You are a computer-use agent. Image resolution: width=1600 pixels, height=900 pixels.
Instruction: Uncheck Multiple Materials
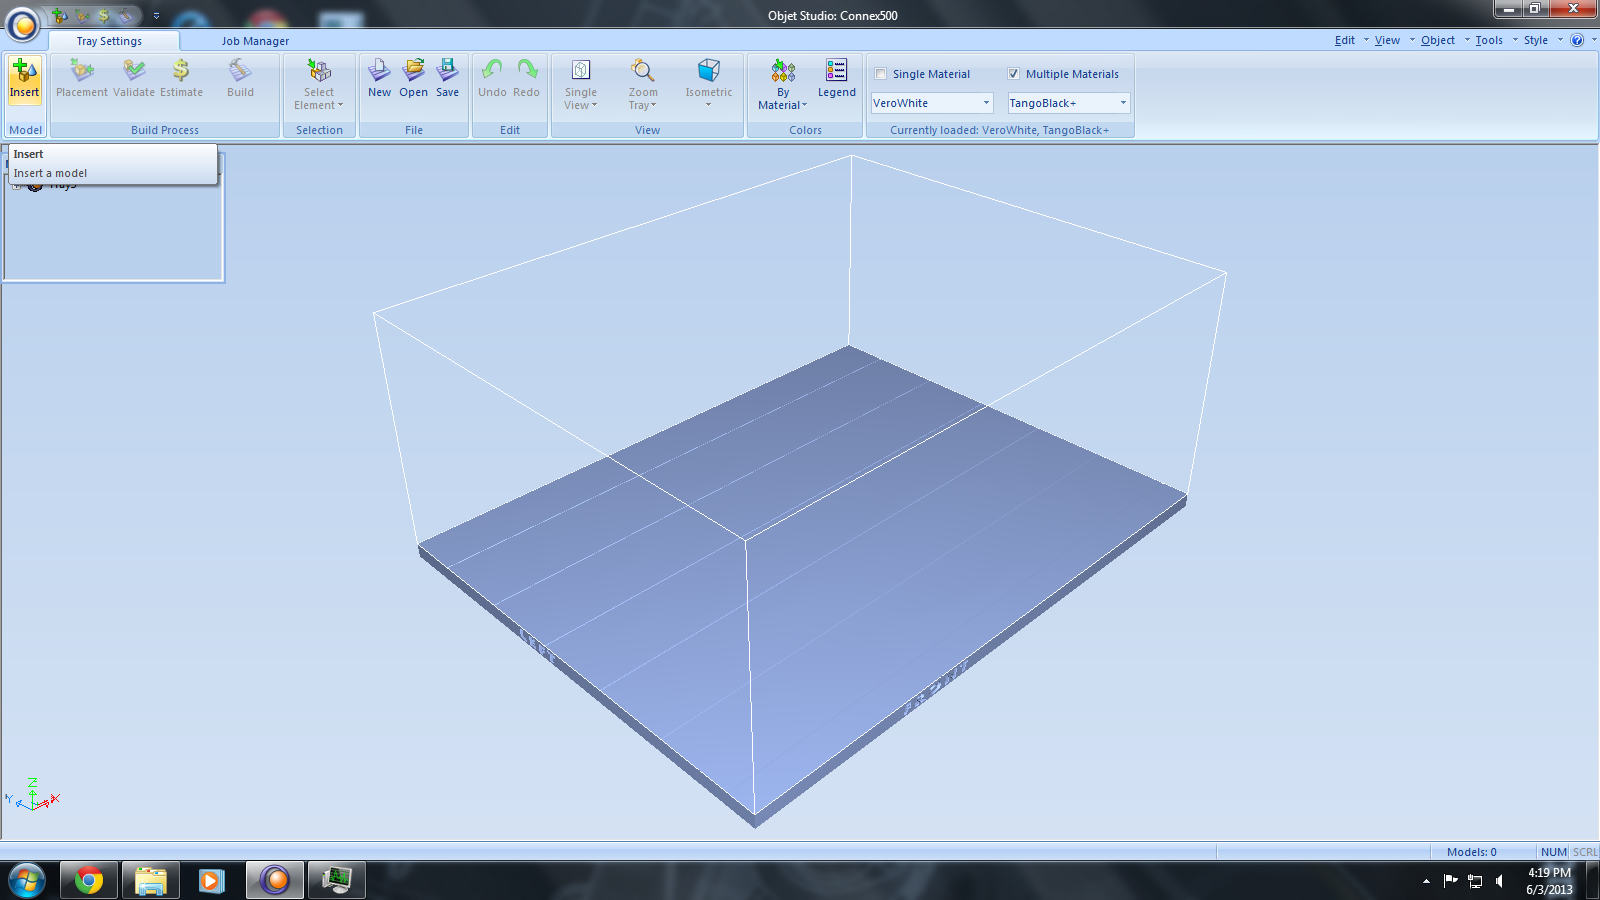[1014, 73]
